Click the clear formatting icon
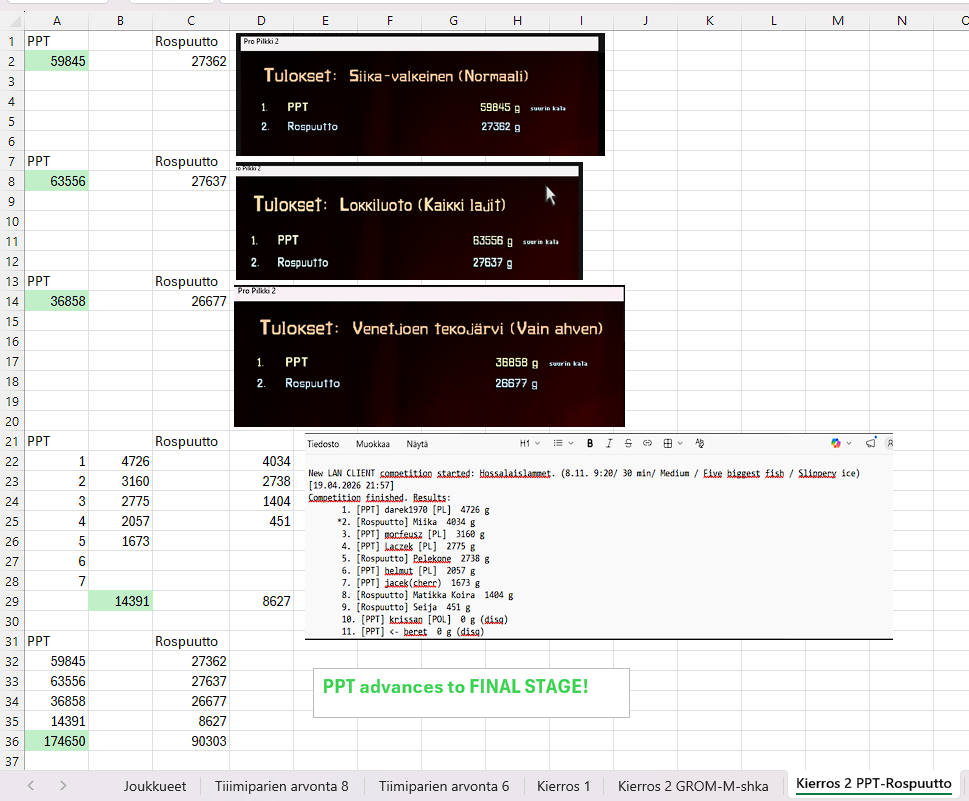The height and width of the screenshot is (801, 969). pos(699,443)
